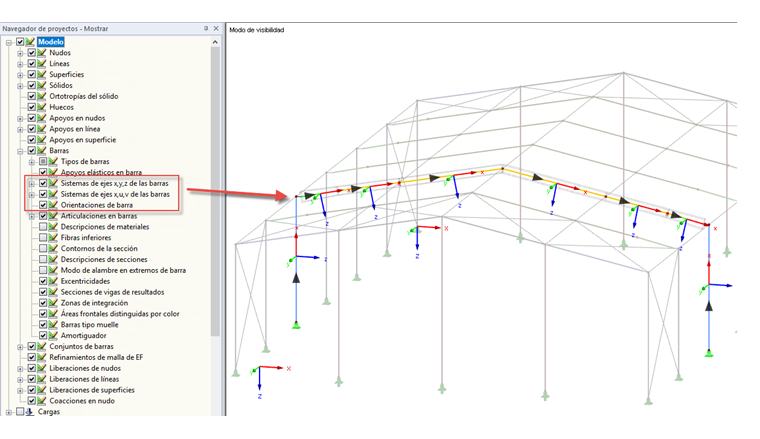
Task: Click the navigator scrollbar up arrow
Action: point(215,42)
